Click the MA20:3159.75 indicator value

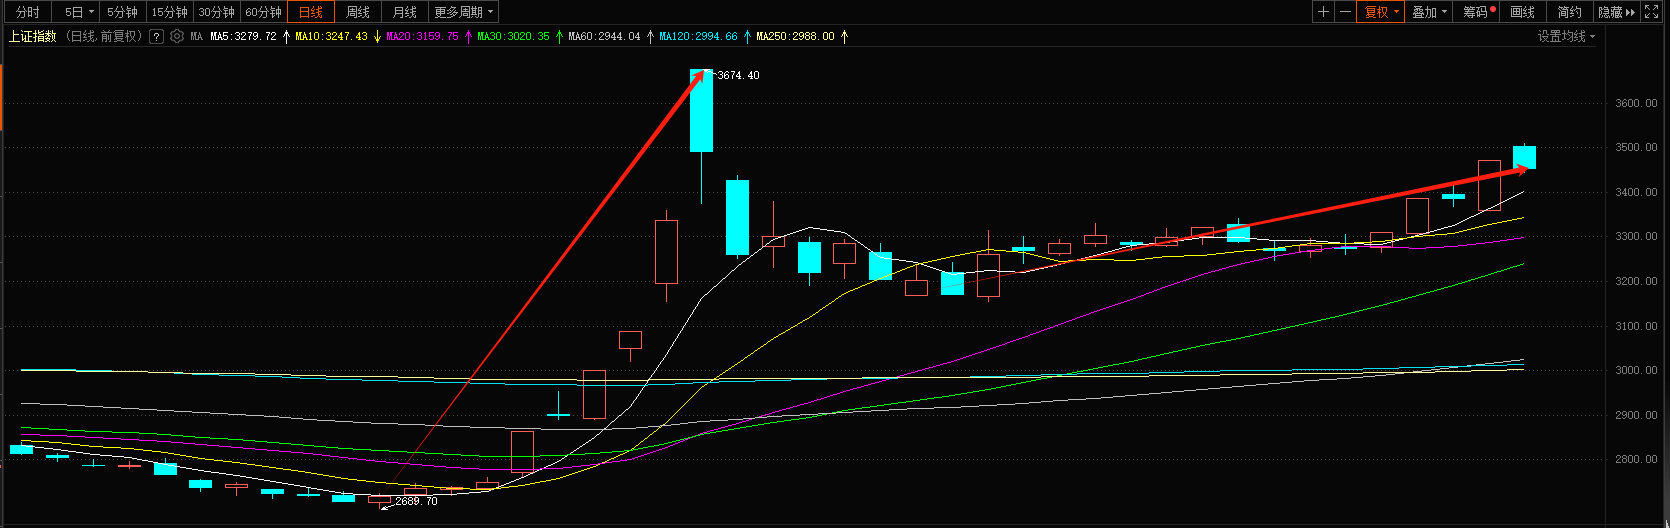point(422,36)
